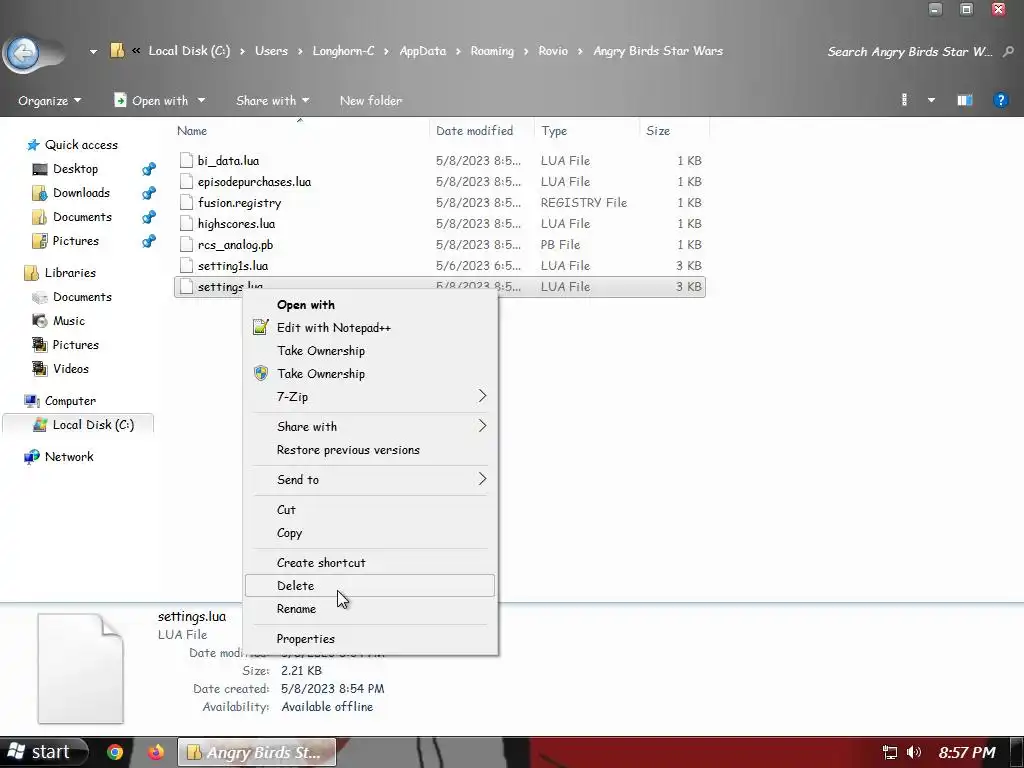Sort by Date modified column
Image resolution: width=1024 pixels, height=768 pixels.
475,131
